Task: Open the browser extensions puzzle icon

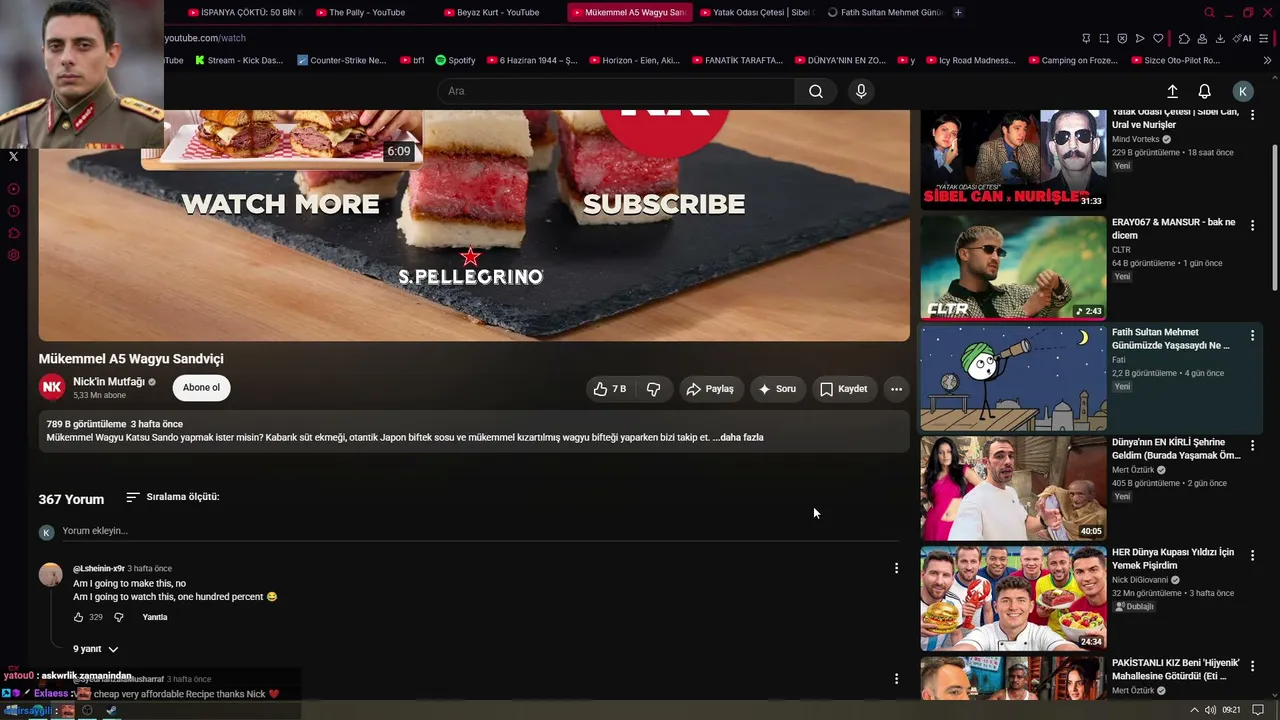Action: click(x=1184, y=38)
